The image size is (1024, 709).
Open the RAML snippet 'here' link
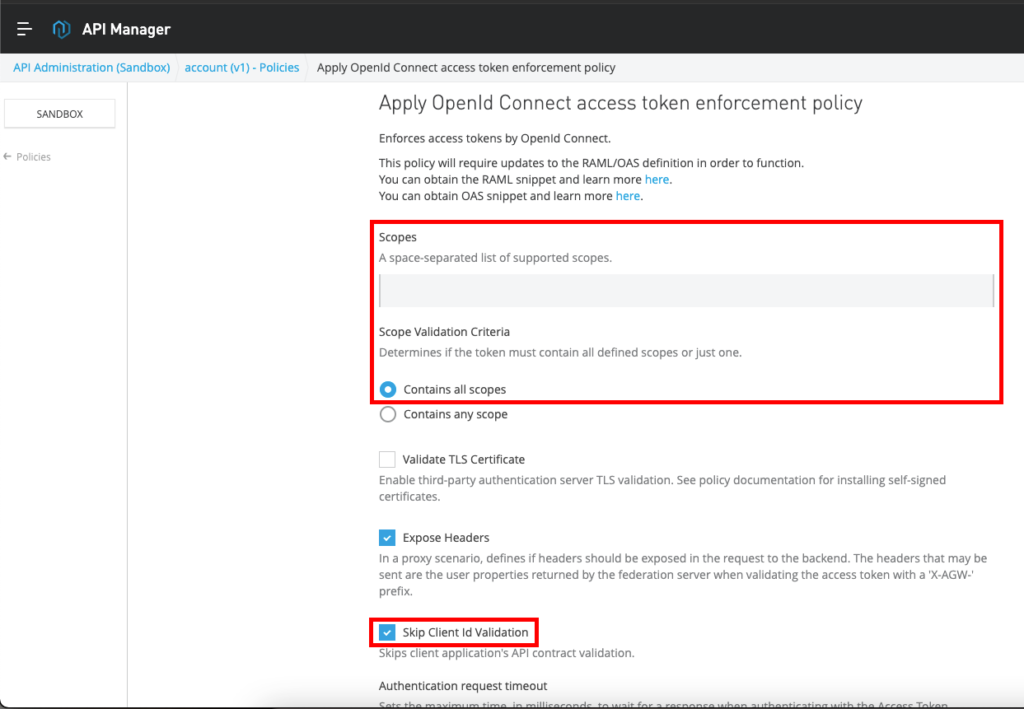point(657,179)
